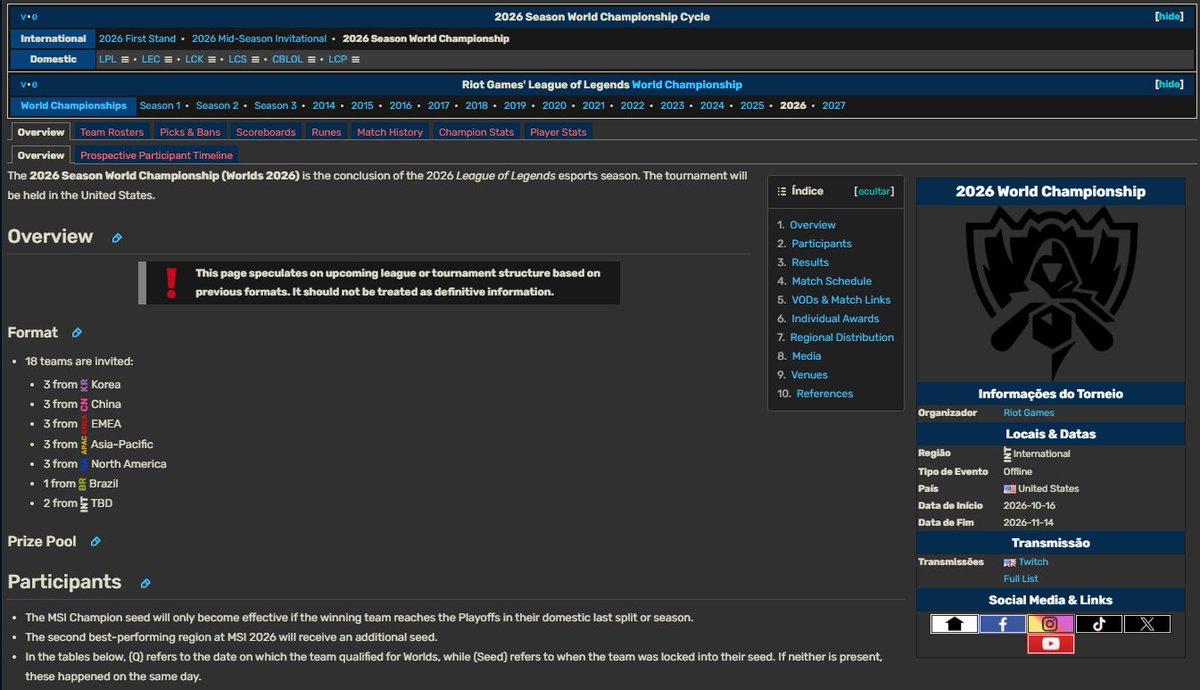
Task: Open the Facebook social link
Action: point(1002,623)
